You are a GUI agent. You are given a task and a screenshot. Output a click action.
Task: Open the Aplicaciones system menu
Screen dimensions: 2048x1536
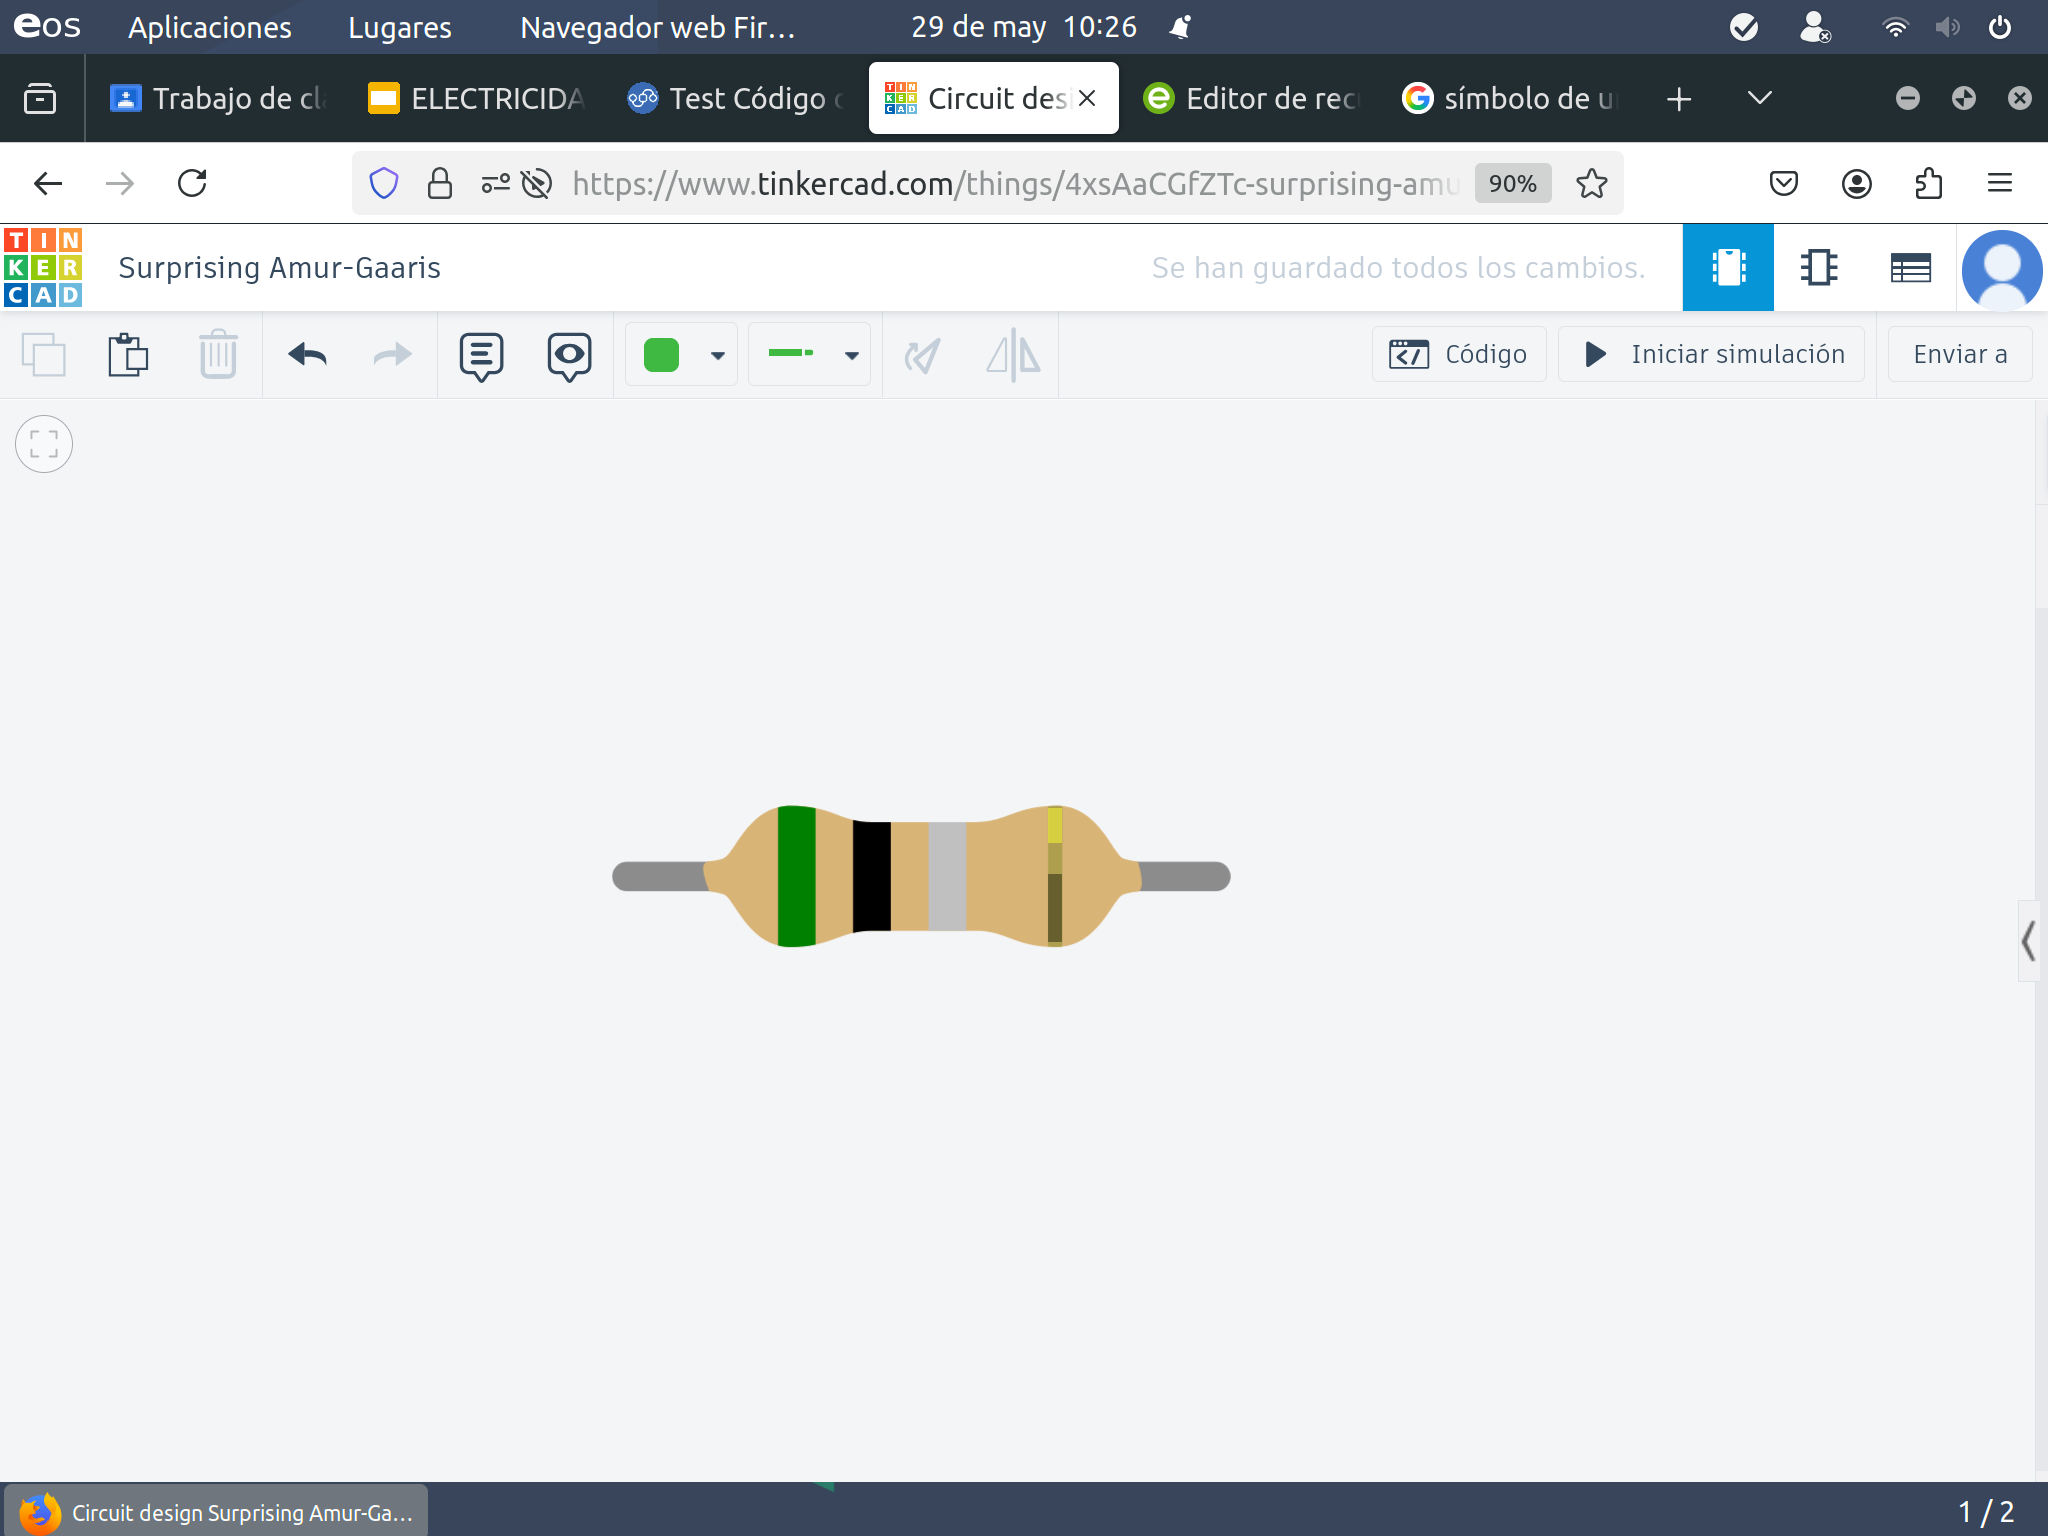coord(209,27)
